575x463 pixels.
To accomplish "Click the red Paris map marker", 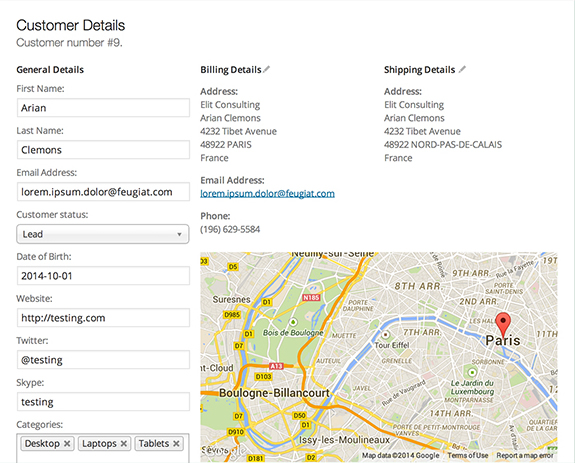I will (x=503, y=324).
